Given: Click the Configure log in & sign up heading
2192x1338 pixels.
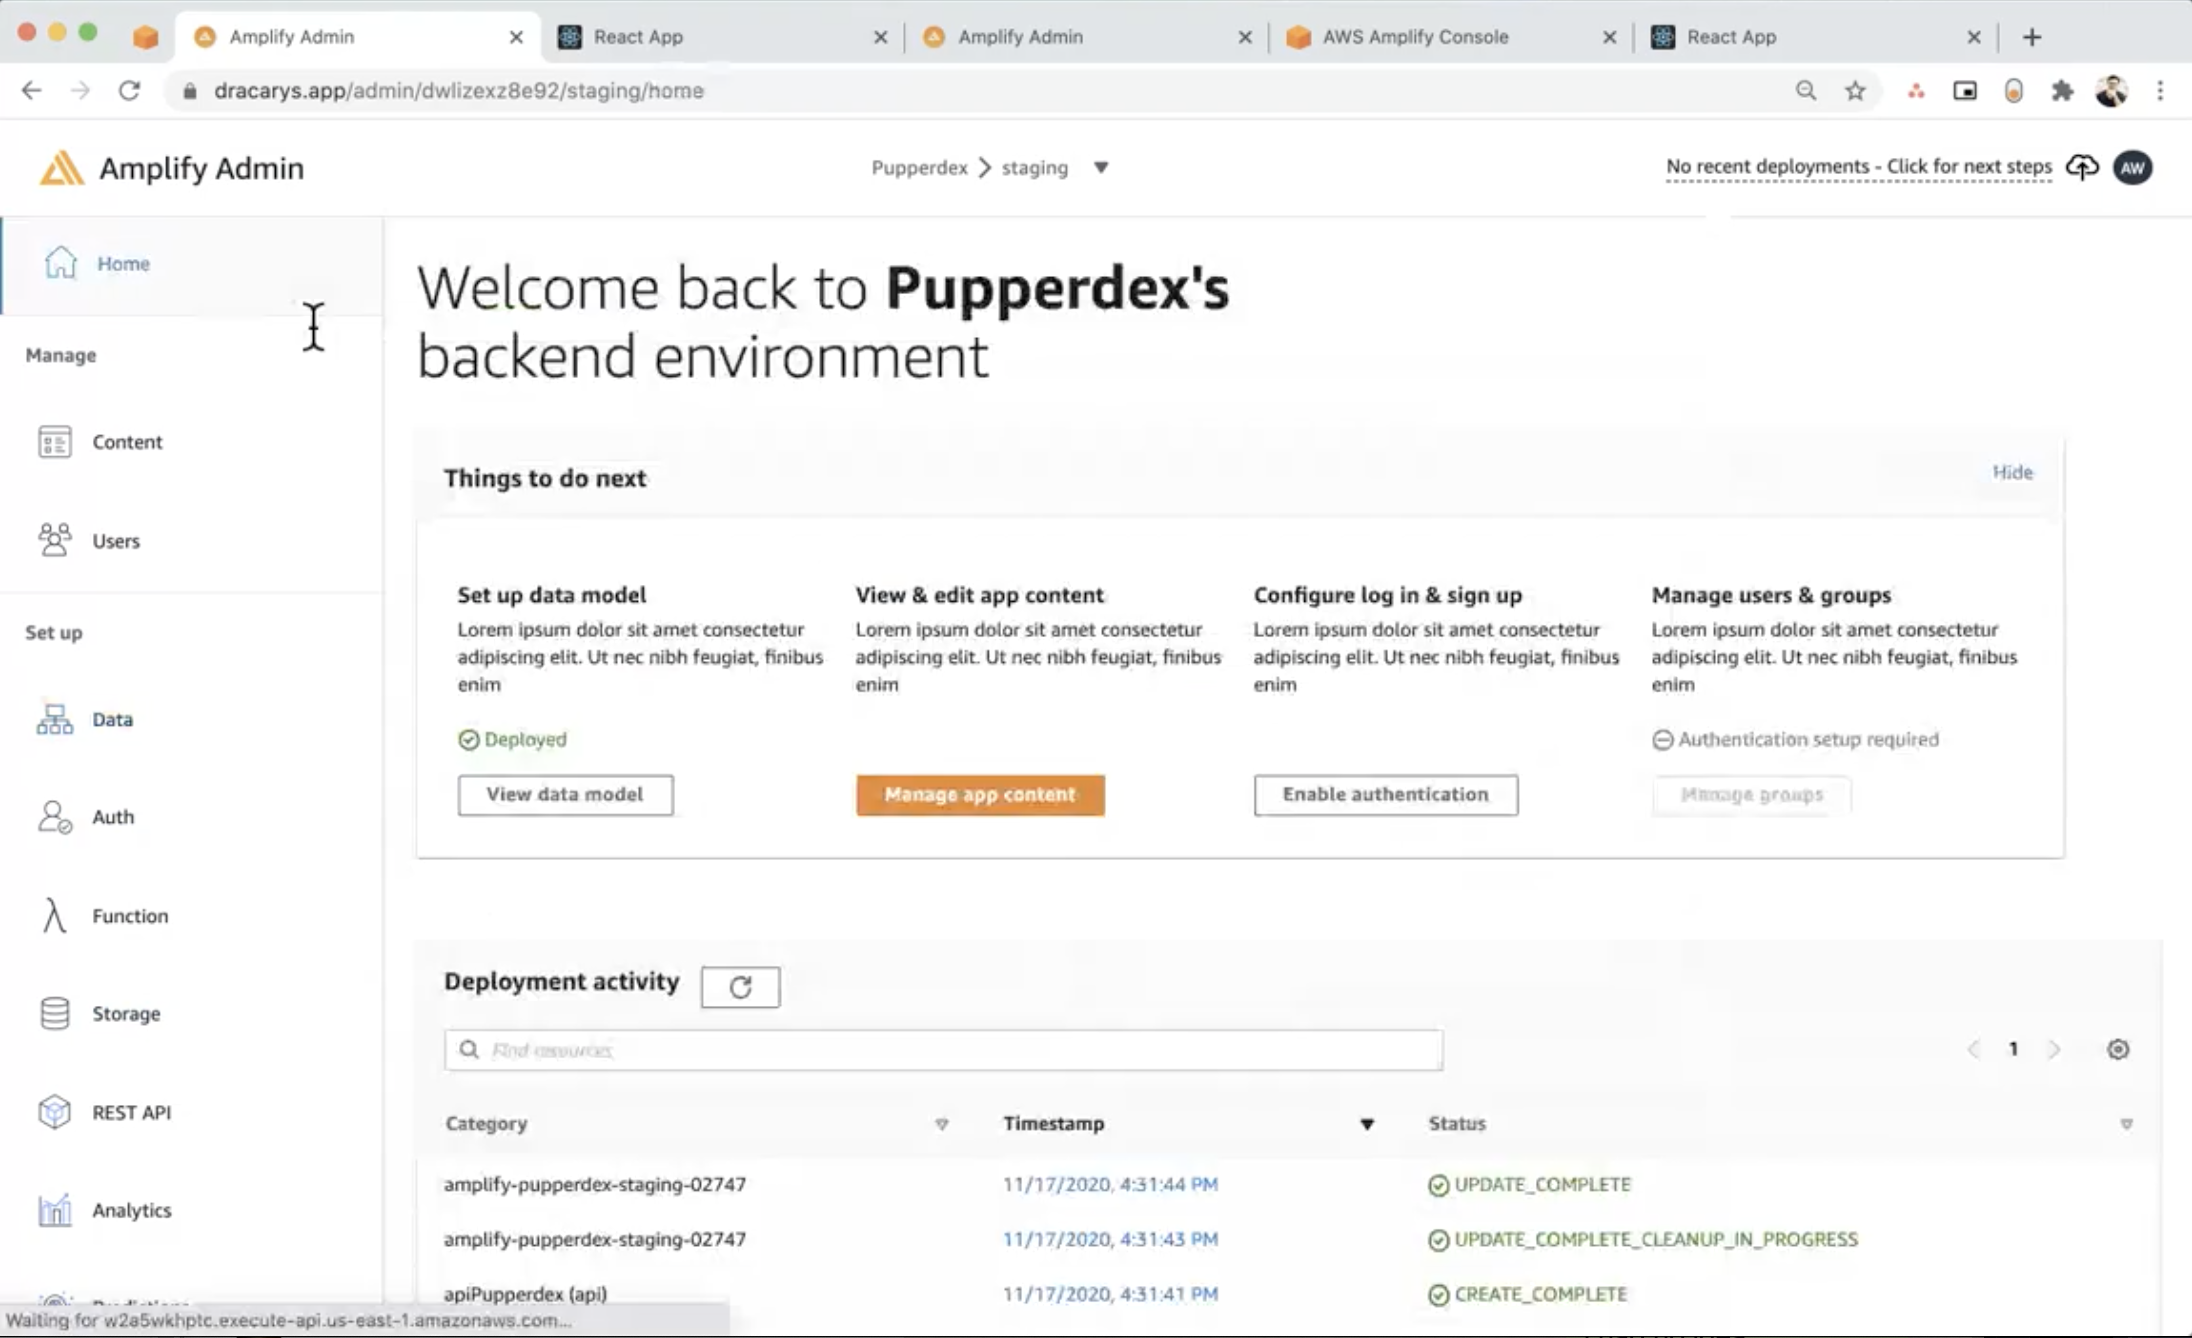Looking at the screenshot, I should 1388,595.
